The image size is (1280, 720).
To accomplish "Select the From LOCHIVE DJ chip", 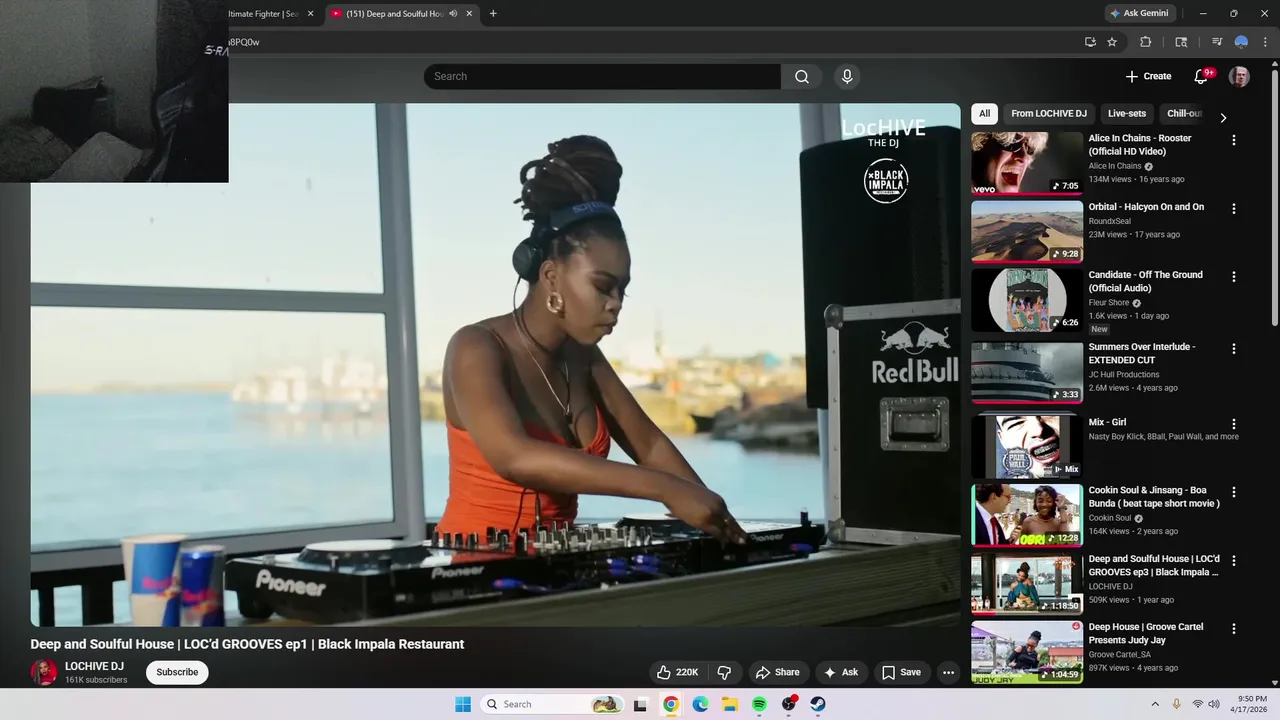I will [1048, 114].
